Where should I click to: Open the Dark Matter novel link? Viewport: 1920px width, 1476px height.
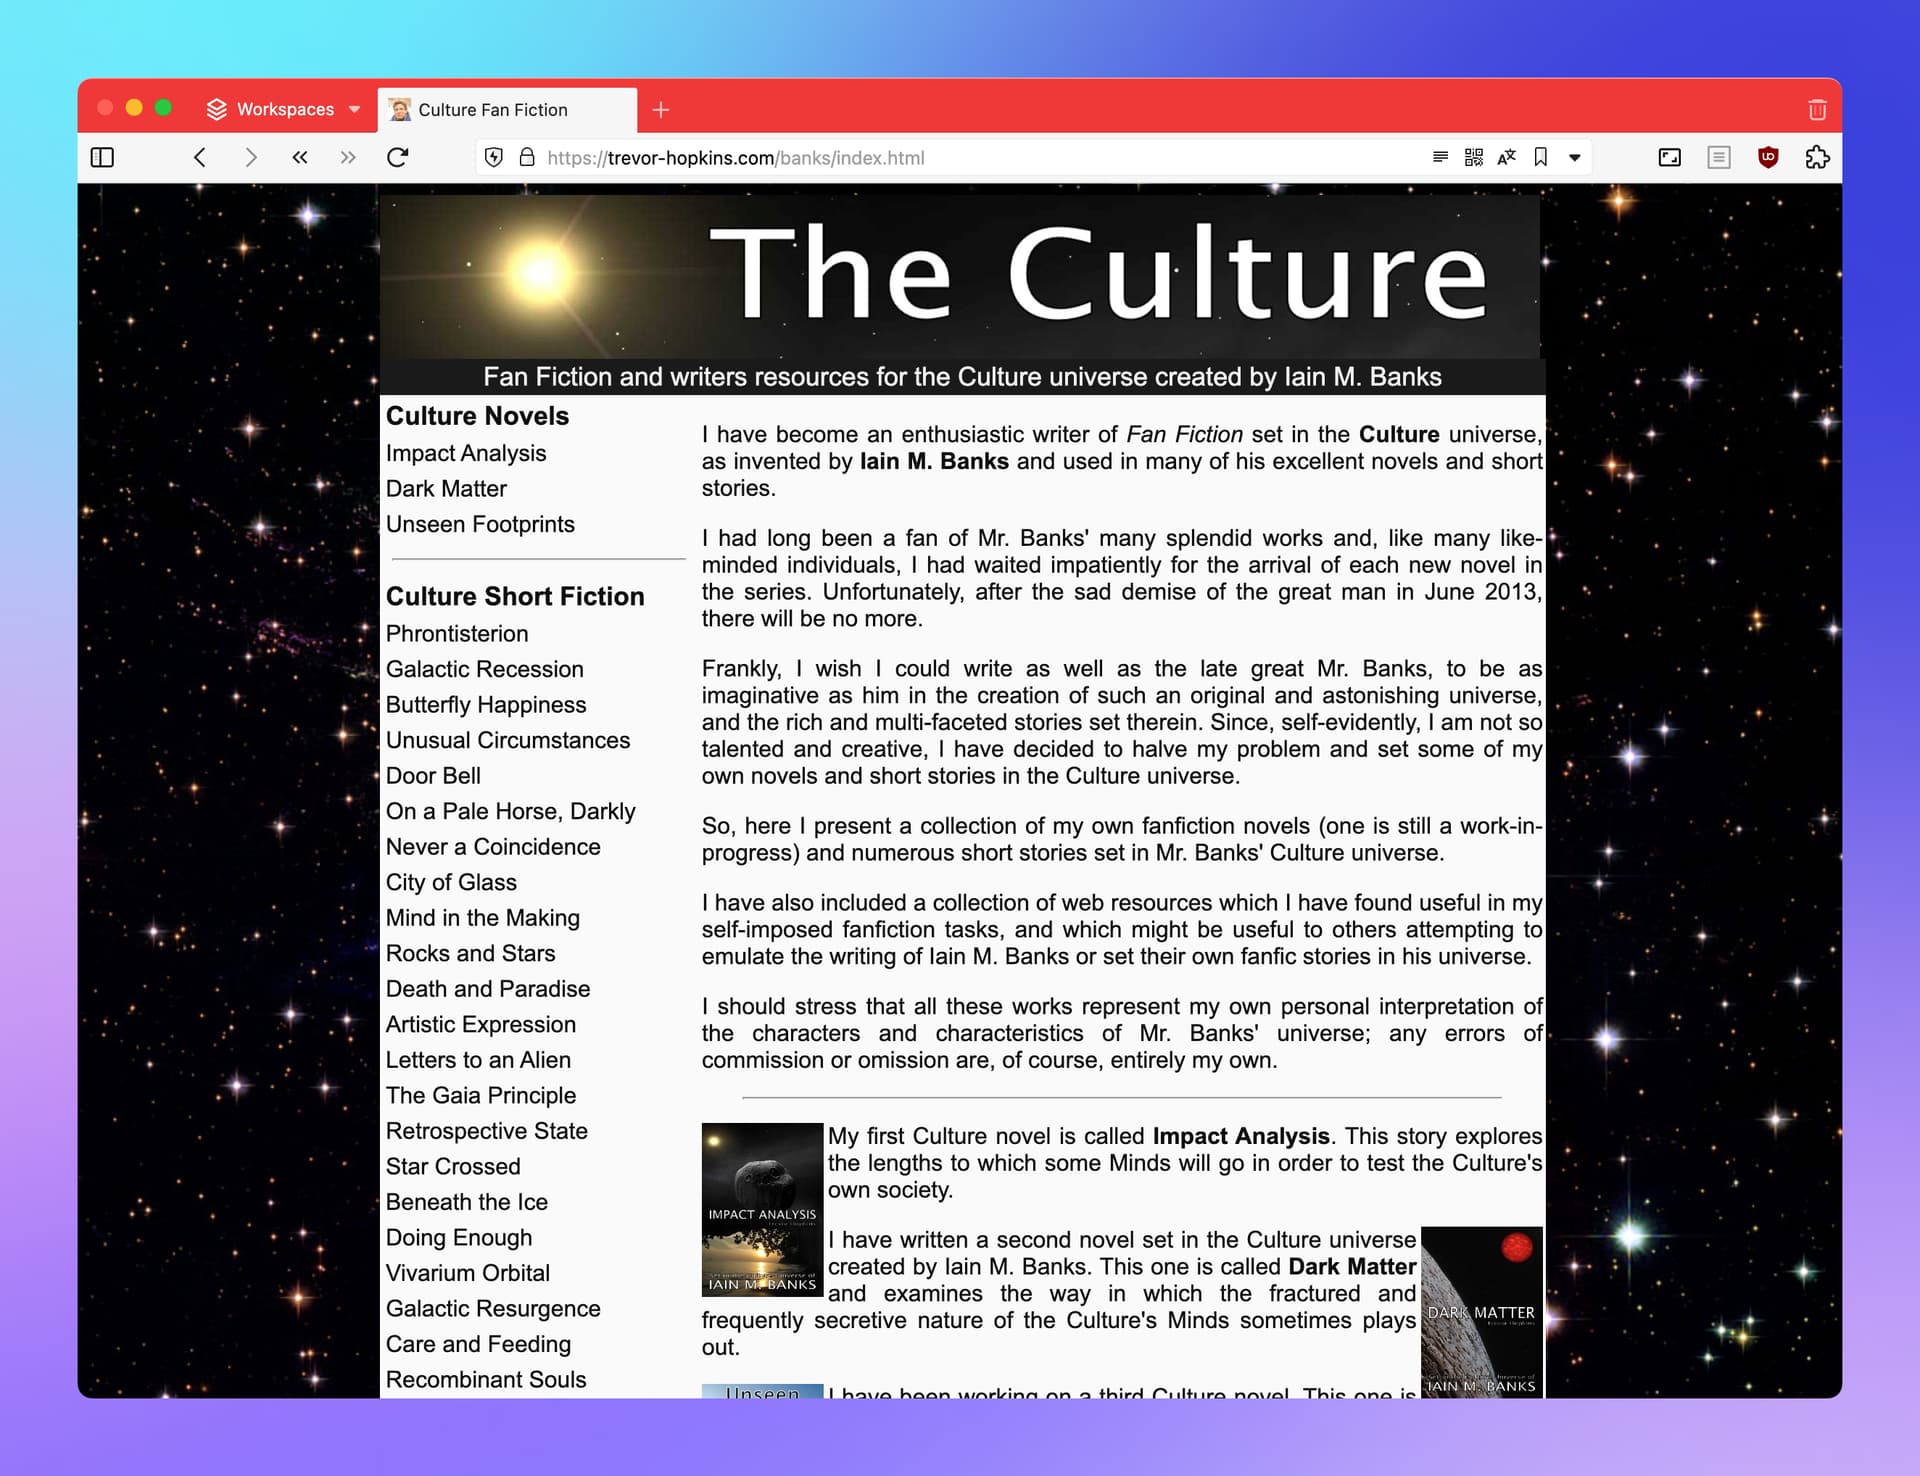446,489
